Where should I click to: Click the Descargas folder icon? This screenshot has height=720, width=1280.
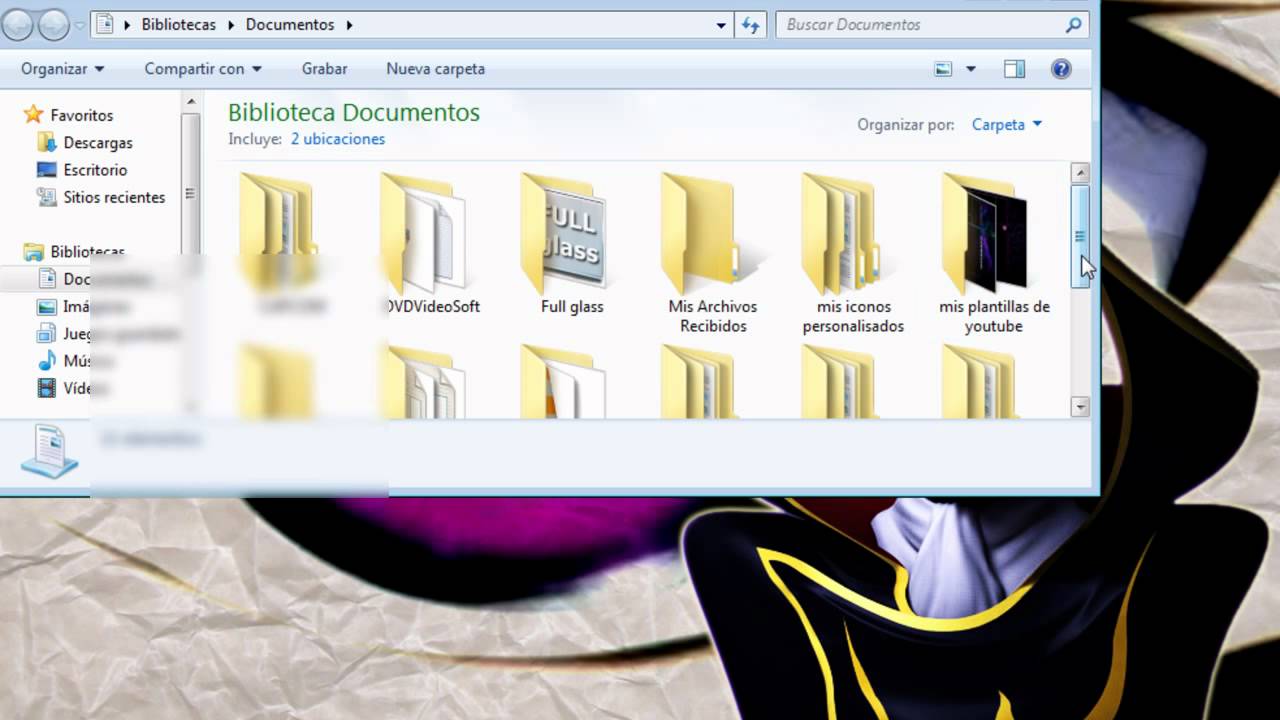coord(46,142)
